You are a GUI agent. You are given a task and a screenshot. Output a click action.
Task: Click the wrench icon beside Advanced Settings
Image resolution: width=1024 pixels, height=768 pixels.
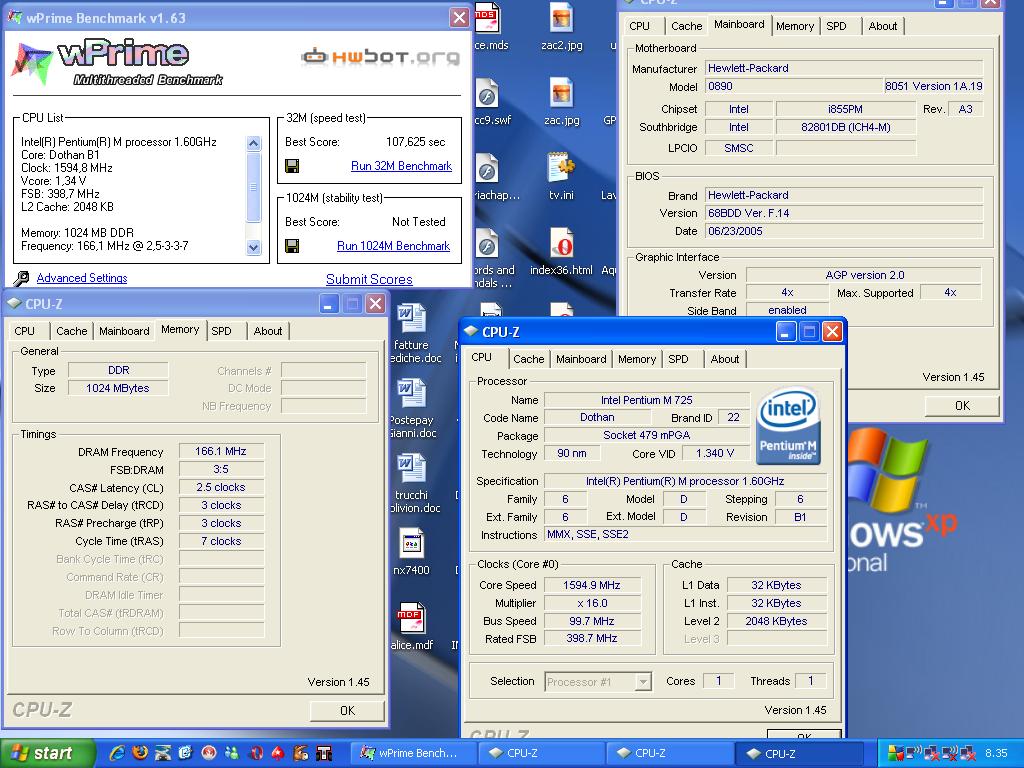(x=22, y=278)
